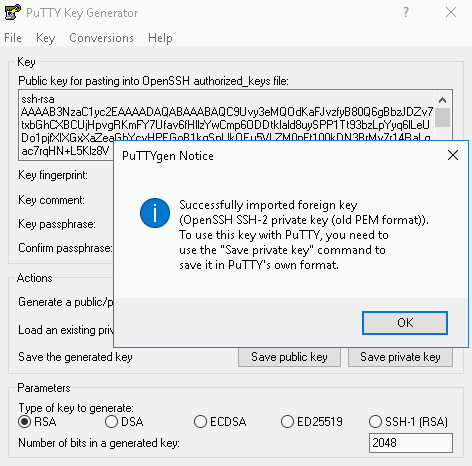Click the public key scrollbar up arrow
This screenshot has width=472, height=466.
tap(442, 100)
